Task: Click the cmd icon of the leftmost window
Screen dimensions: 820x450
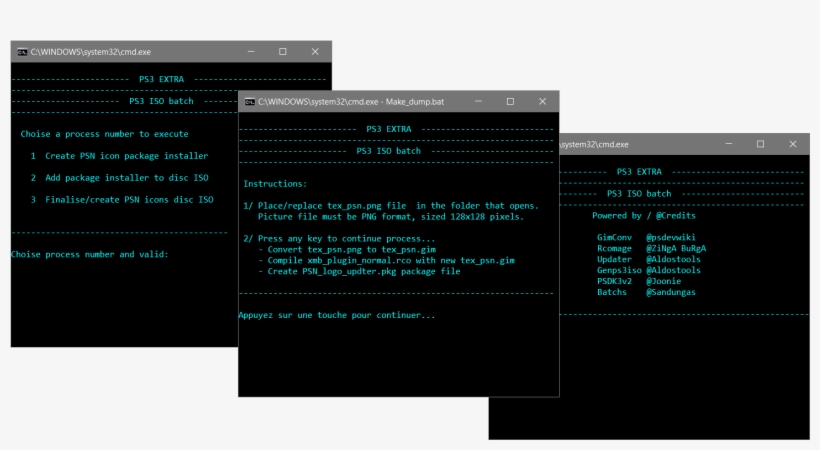Action: [x=21, y=51]
